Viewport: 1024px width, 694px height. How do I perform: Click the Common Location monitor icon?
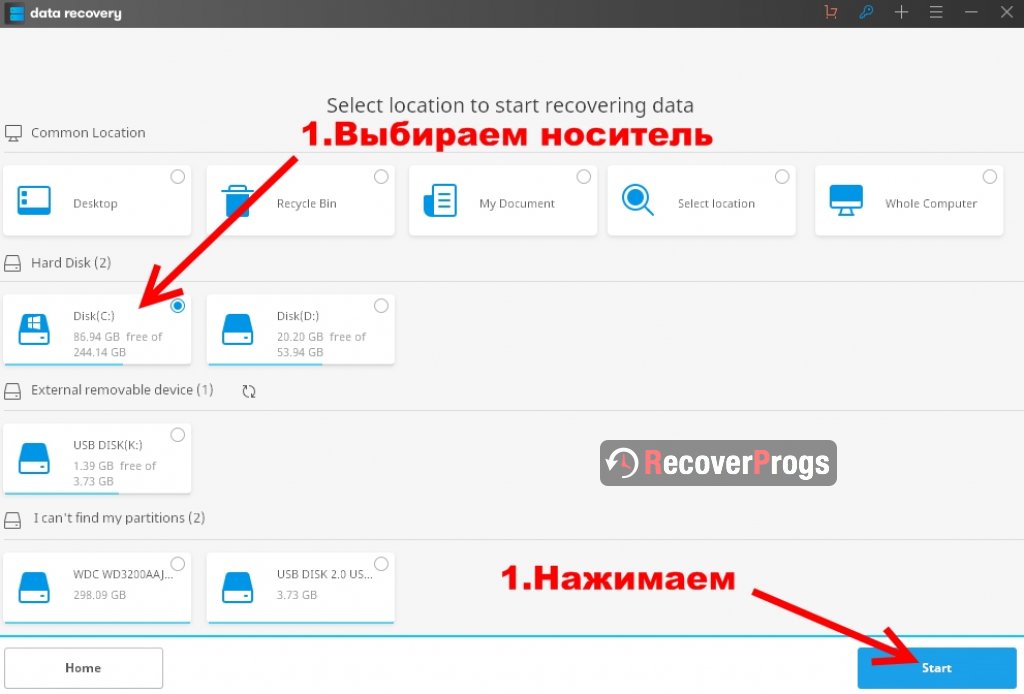pyautogui.click(x=13, y=133)
